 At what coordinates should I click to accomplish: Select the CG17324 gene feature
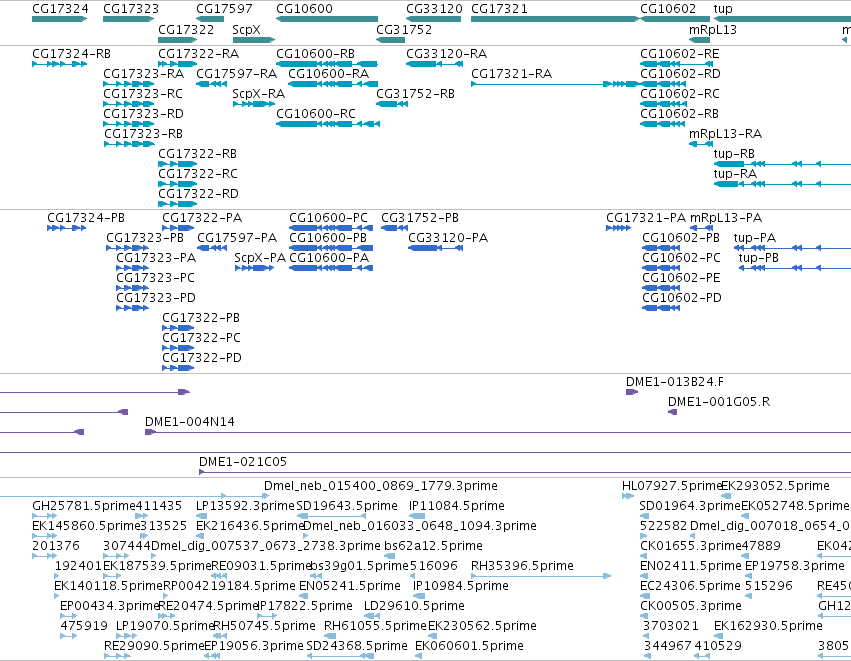point(60,19)
